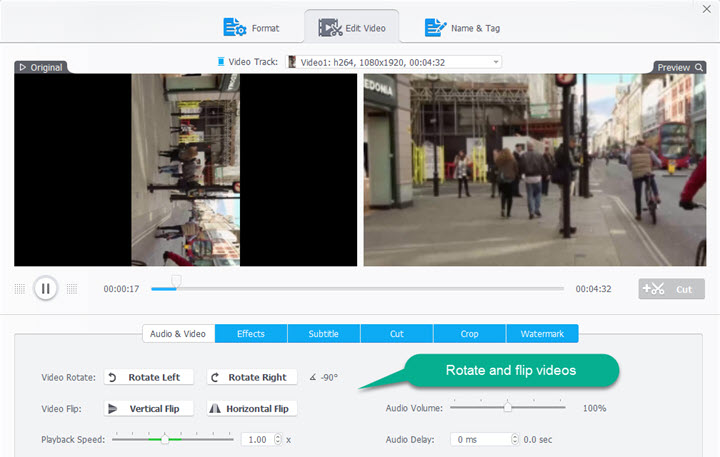The image size is (720, 457).
Task: Click the Playback Speed value field
Action: tap(257, 440)
